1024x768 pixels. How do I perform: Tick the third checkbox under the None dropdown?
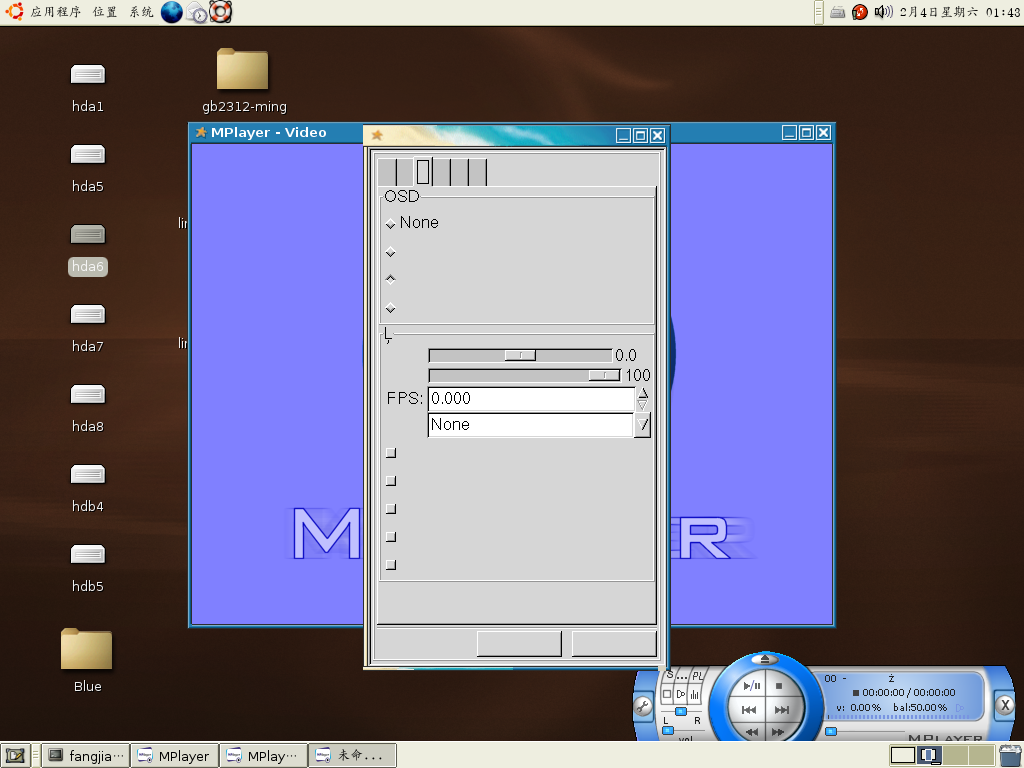(391, 509)
